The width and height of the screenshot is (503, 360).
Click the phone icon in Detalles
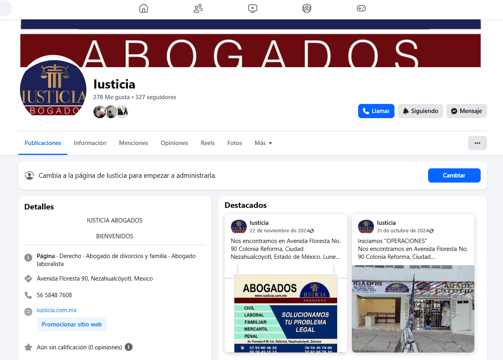(x=28, y=295)
